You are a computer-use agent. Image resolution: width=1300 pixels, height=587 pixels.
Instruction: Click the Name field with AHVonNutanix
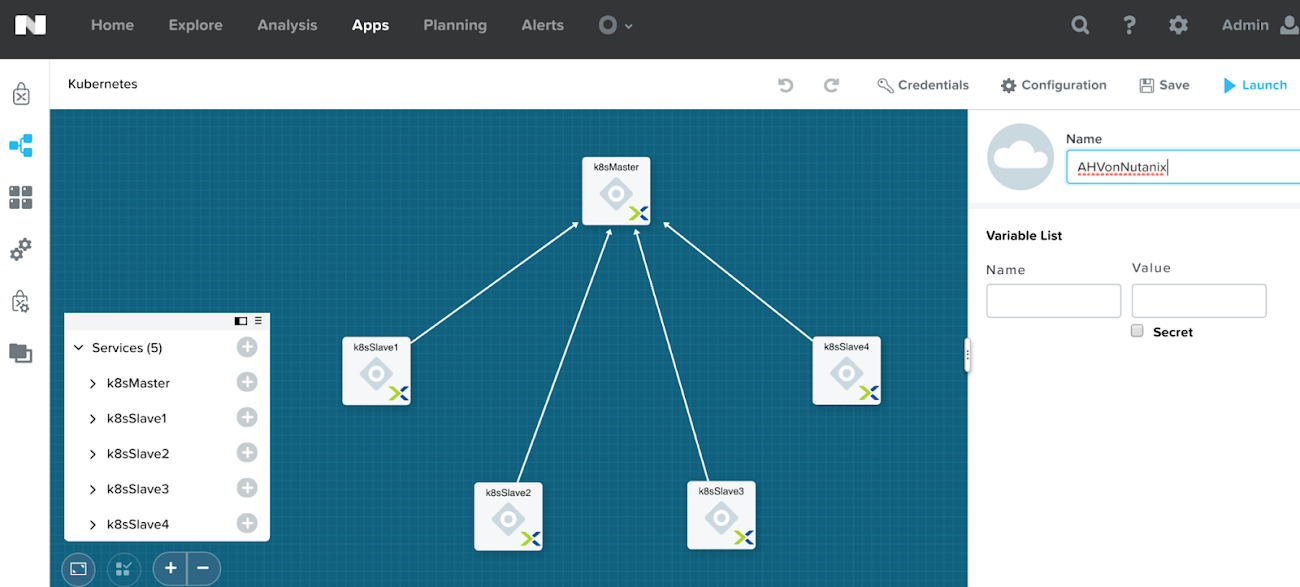tap(1183, 167)
